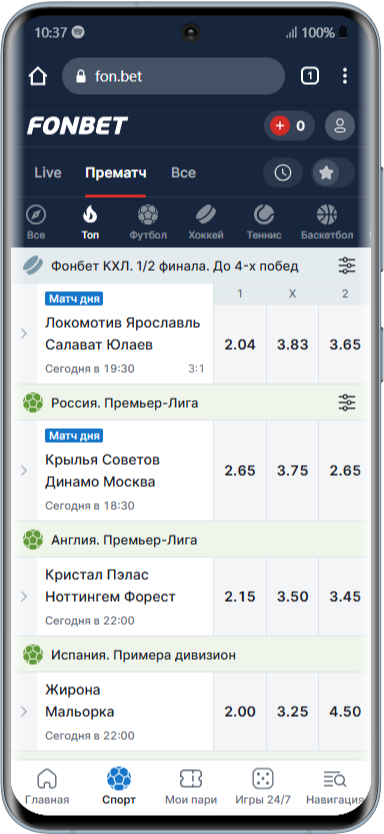
Task: Toggle the favorites star switch
Action: 332,173
